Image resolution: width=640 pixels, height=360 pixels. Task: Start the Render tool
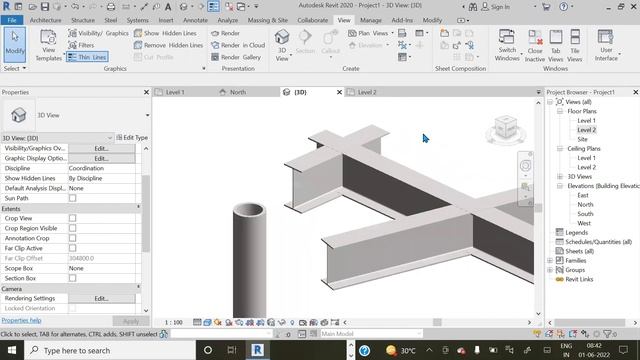226,33
